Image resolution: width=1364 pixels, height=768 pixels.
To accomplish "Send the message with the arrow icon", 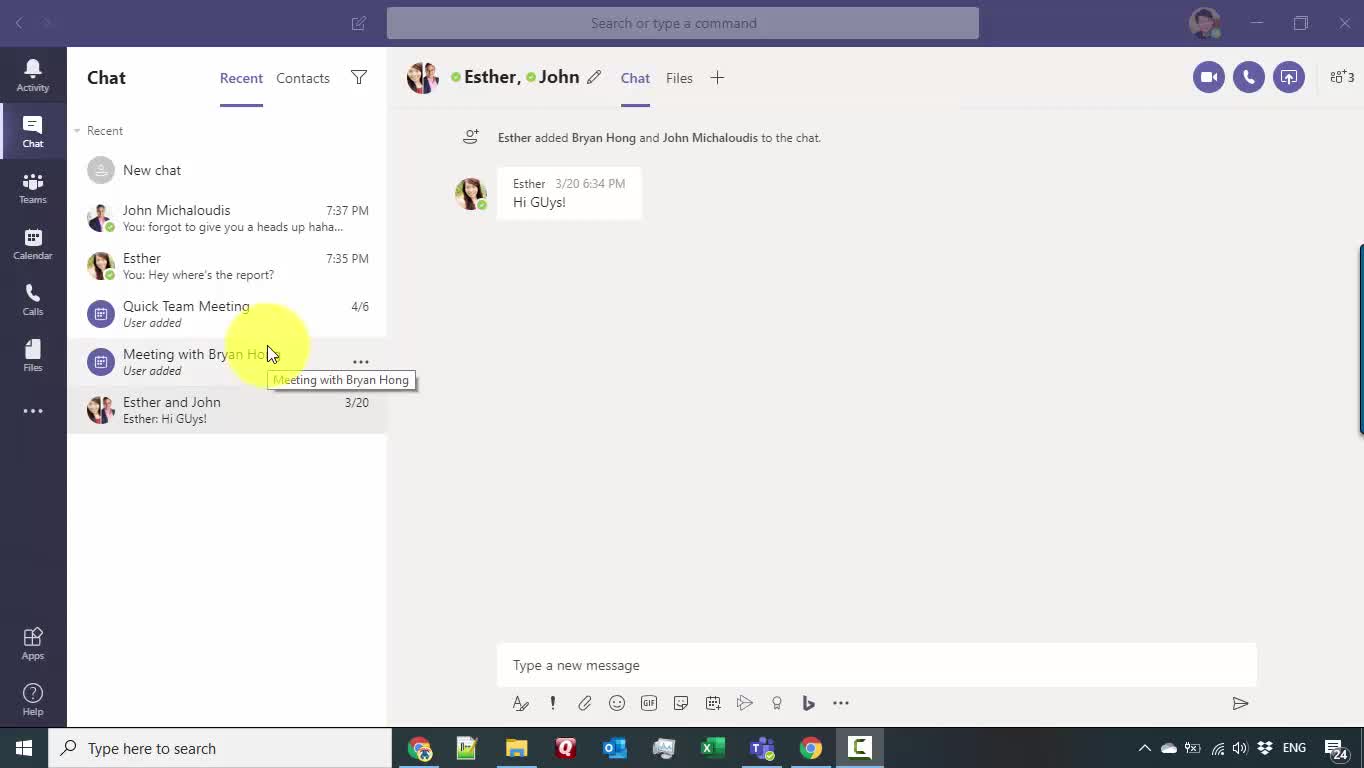I will click(x=1240, y=703).
